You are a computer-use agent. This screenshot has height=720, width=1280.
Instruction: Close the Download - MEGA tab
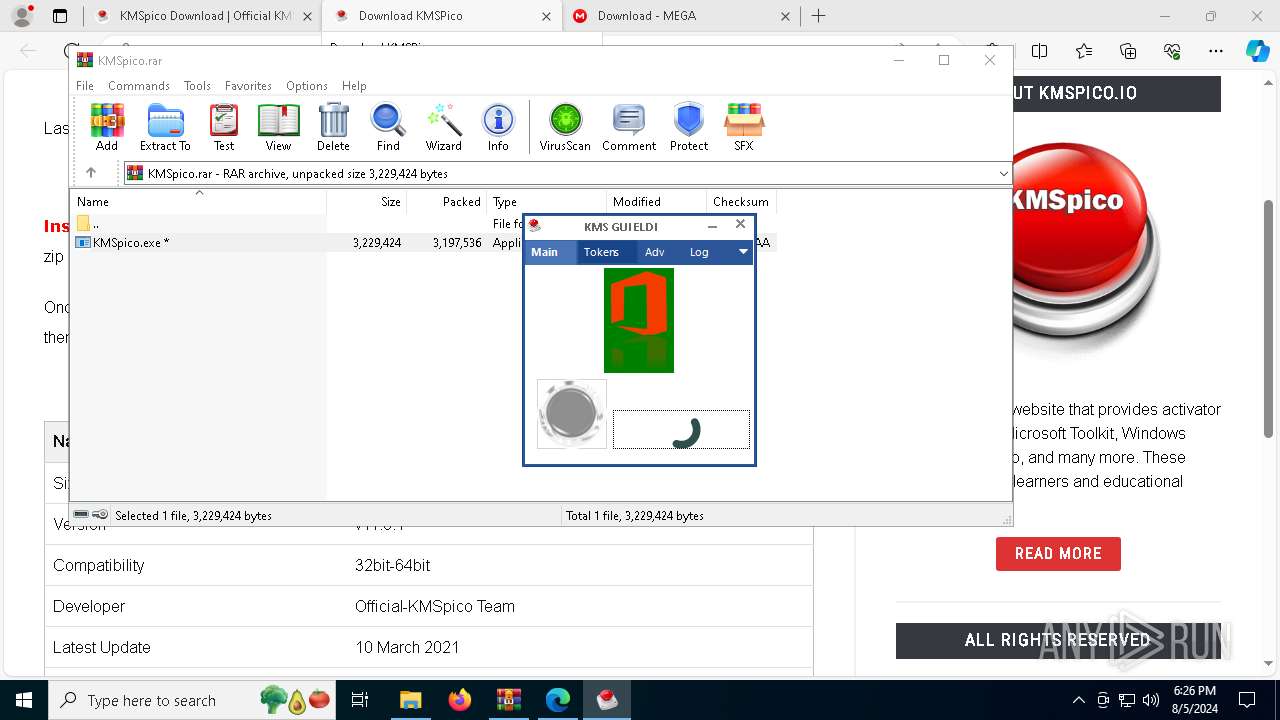tap(785, 16)
